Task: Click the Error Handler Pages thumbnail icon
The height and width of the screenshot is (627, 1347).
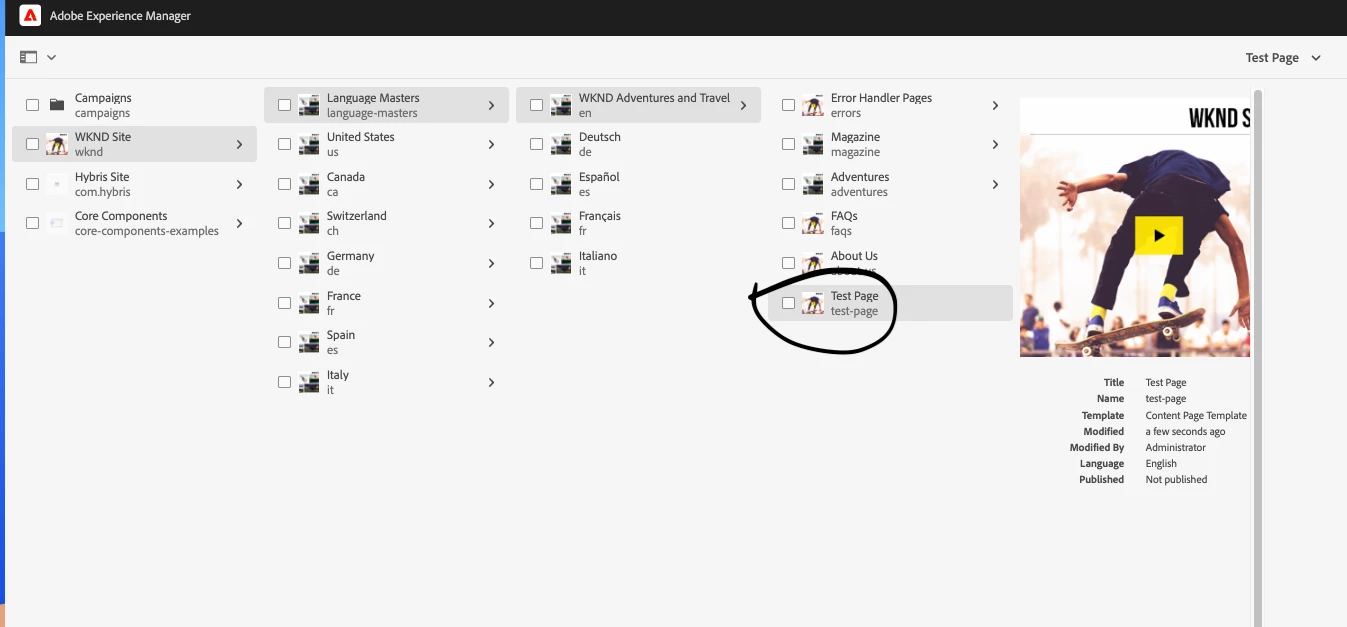Action: (813, 105)
